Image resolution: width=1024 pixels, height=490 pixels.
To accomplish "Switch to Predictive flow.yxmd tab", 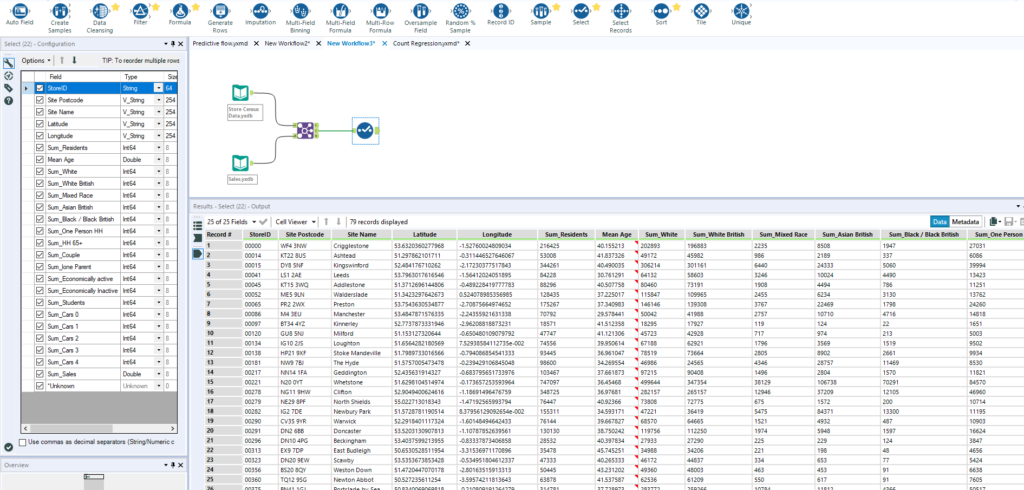I will [220, 43].
